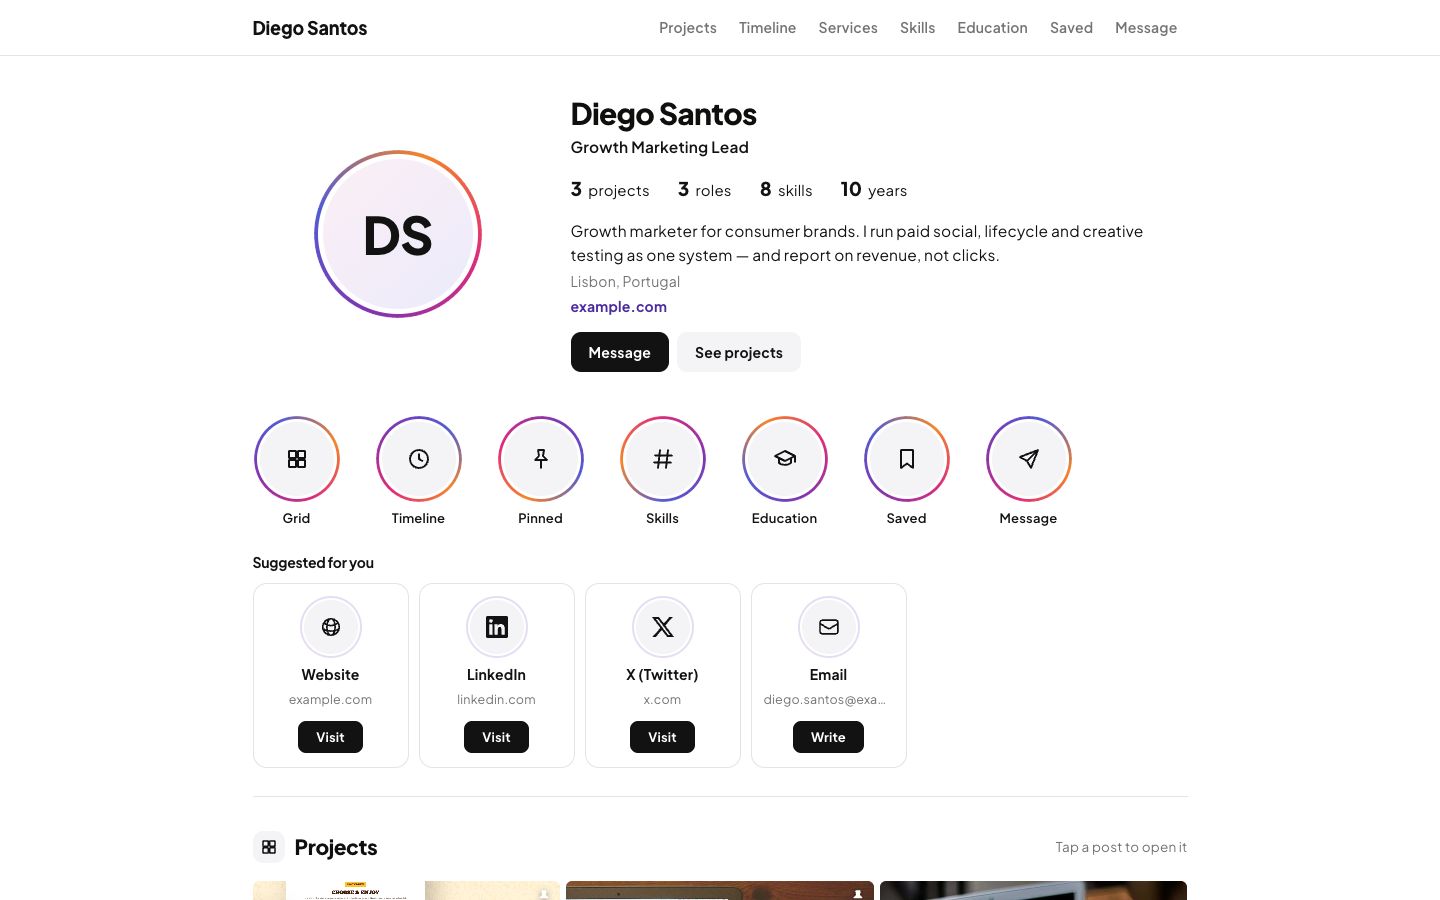This screenshot has height=900, width=1440.
Task: Go to Timeline in top navigation
Action: pyautogui.click(x=768, y=28)
